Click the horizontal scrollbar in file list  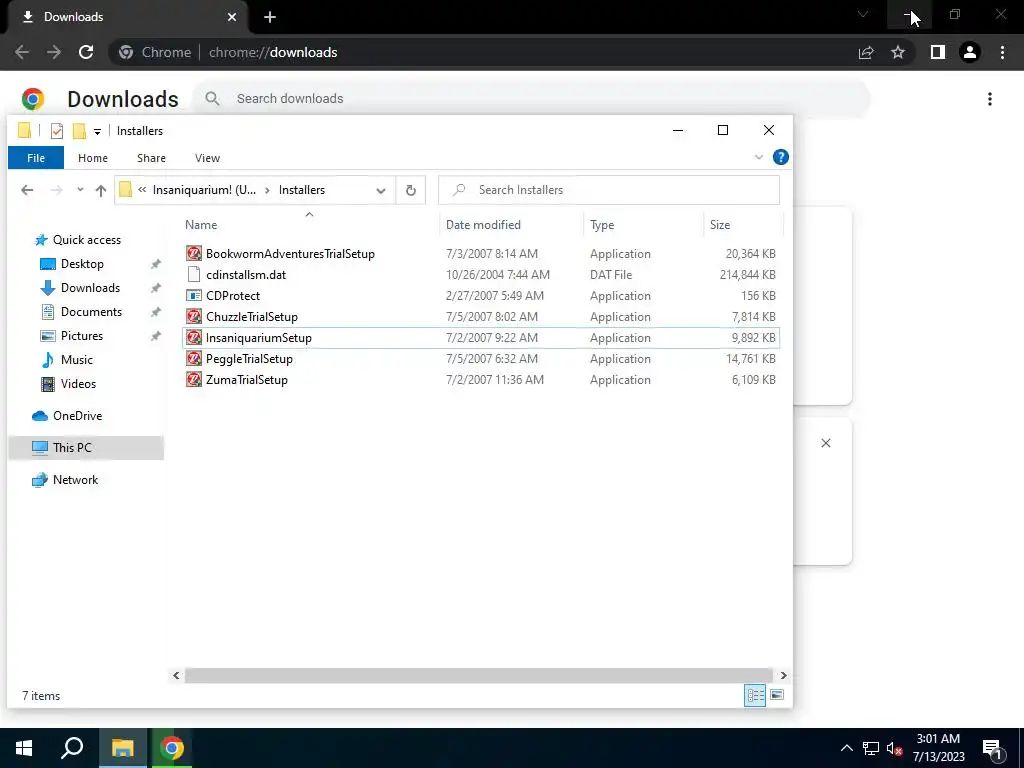point(479,675)
